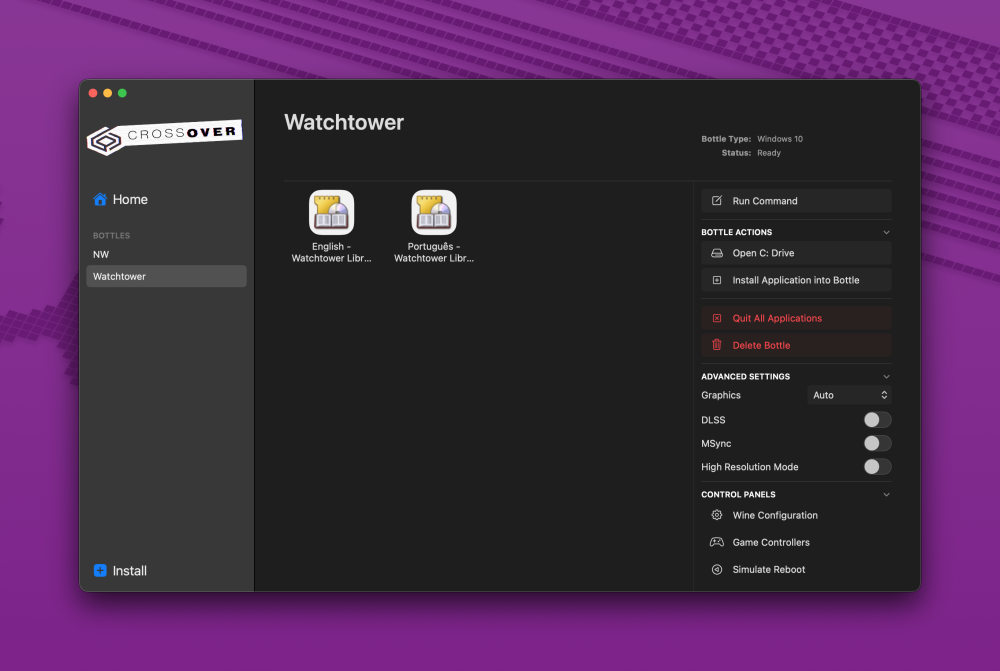Launch Português Watchtower Library app icon
Viewport: 1000px width, 671px height.
point(434,213)
